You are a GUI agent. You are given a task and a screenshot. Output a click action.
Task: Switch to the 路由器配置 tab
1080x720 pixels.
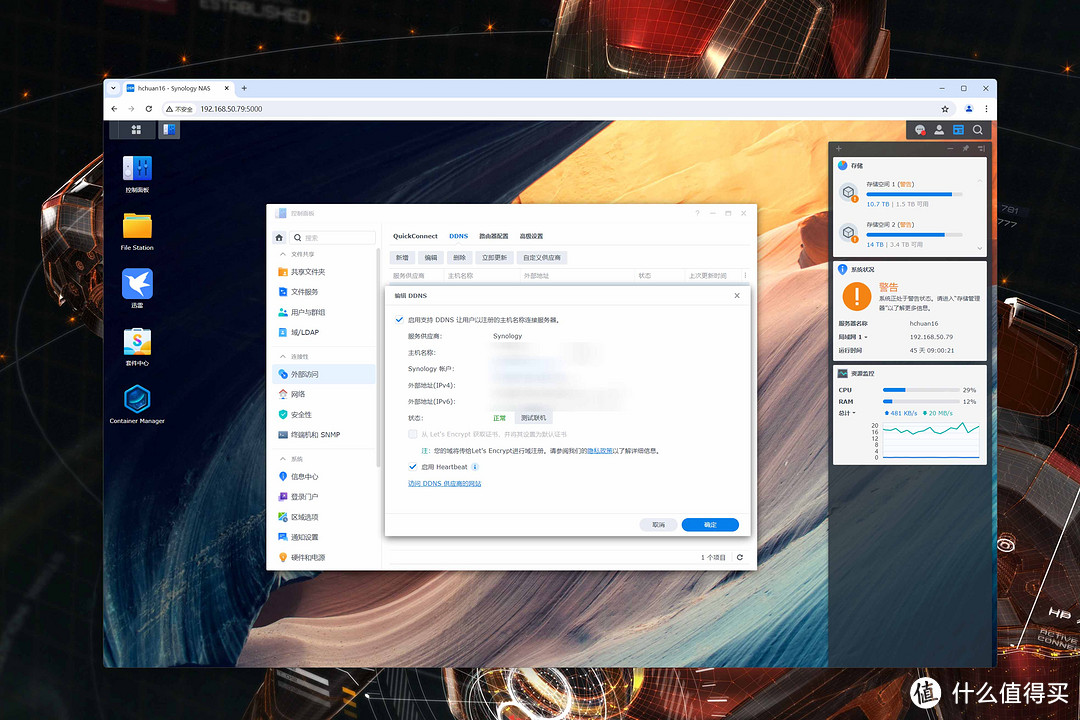[493, 236]
